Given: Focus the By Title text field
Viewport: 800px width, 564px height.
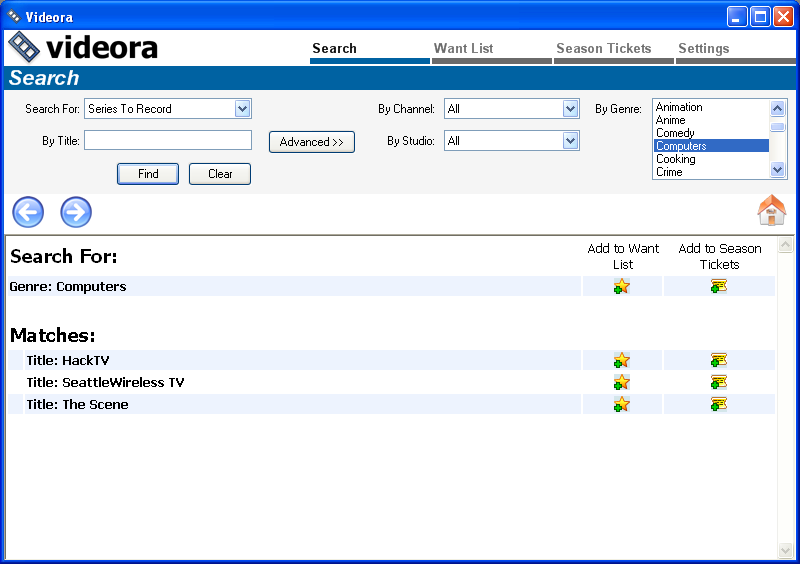Looking at the screenshot, I should 168,140.
